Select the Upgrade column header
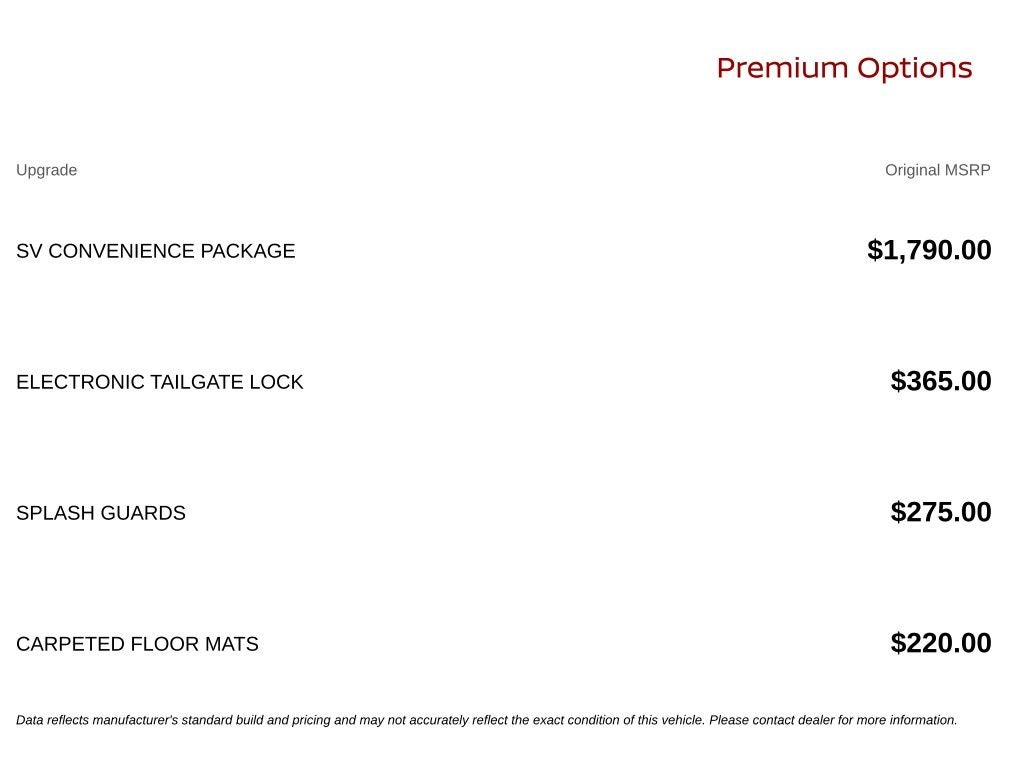1024x768 pixels. (x=46, y=170)
